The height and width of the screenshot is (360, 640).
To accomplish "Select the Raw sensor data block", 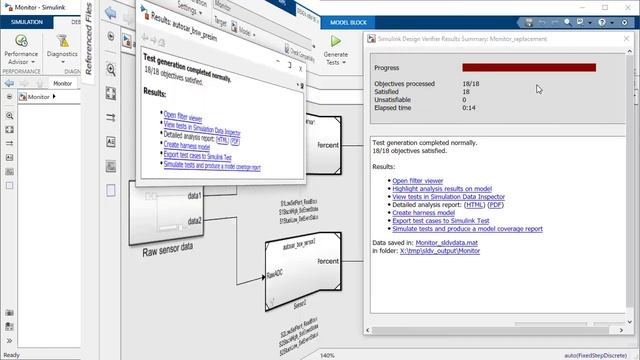I will (x=166, y=214).
